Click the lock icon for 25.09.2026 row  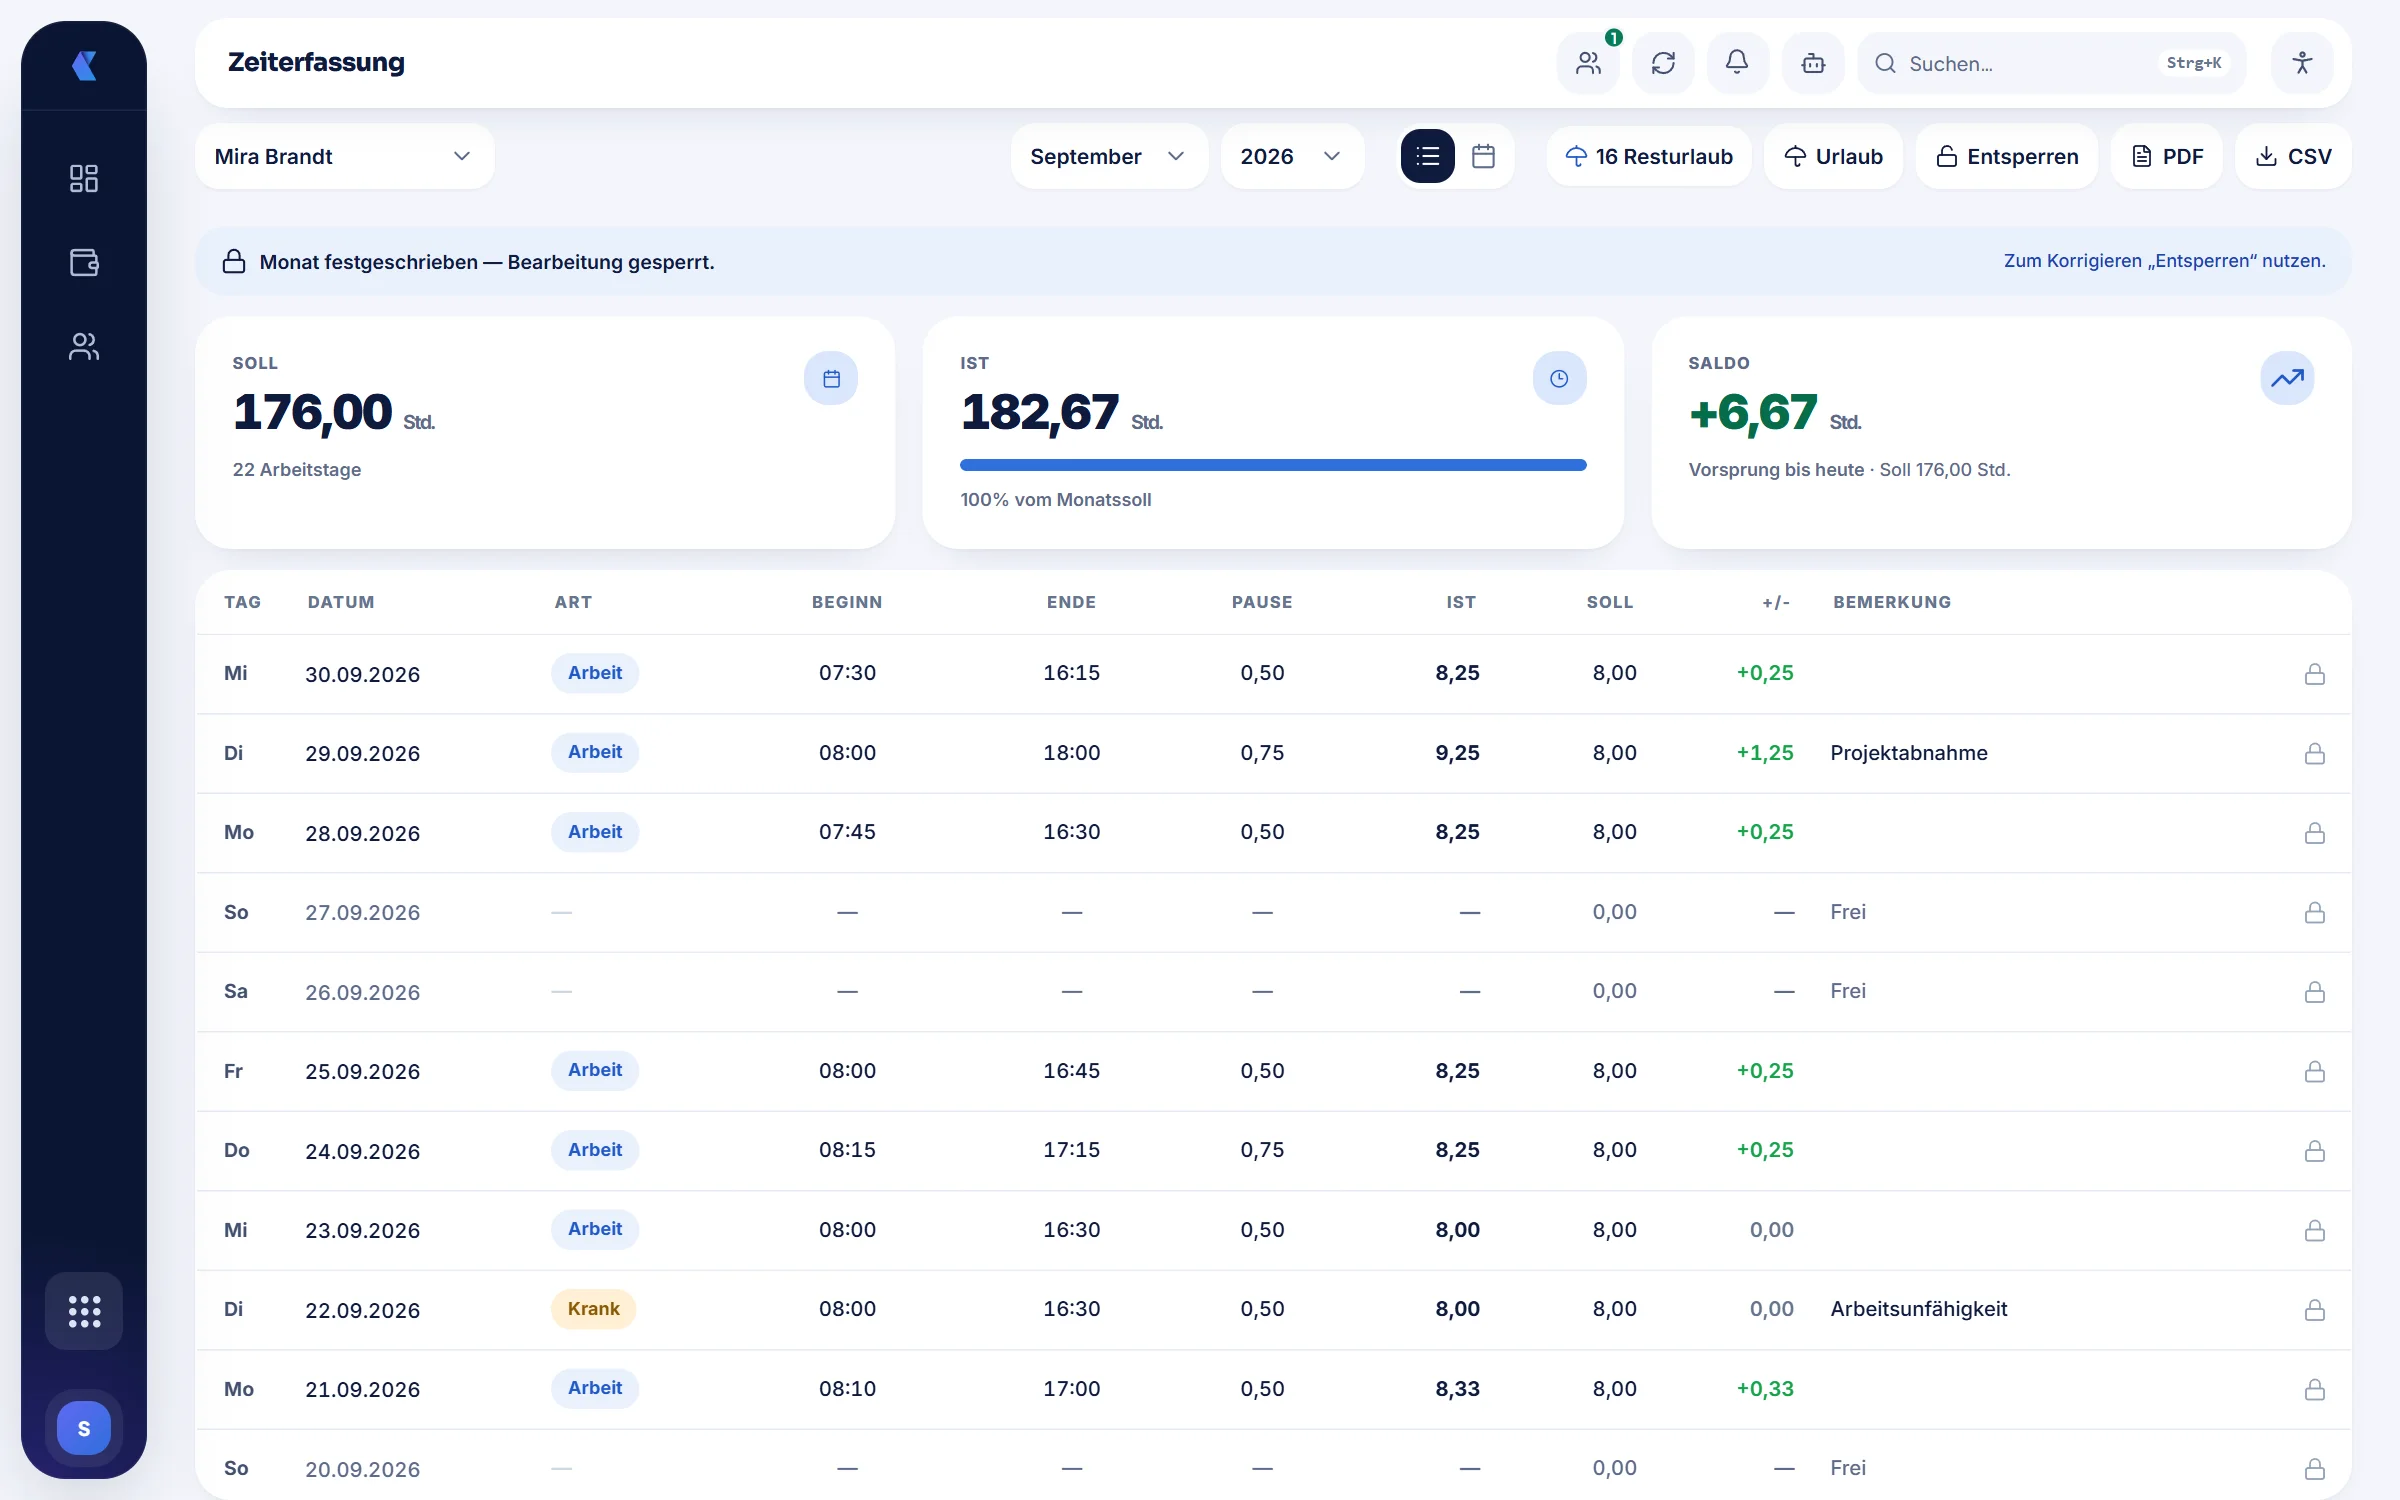coord(2314,1071)
